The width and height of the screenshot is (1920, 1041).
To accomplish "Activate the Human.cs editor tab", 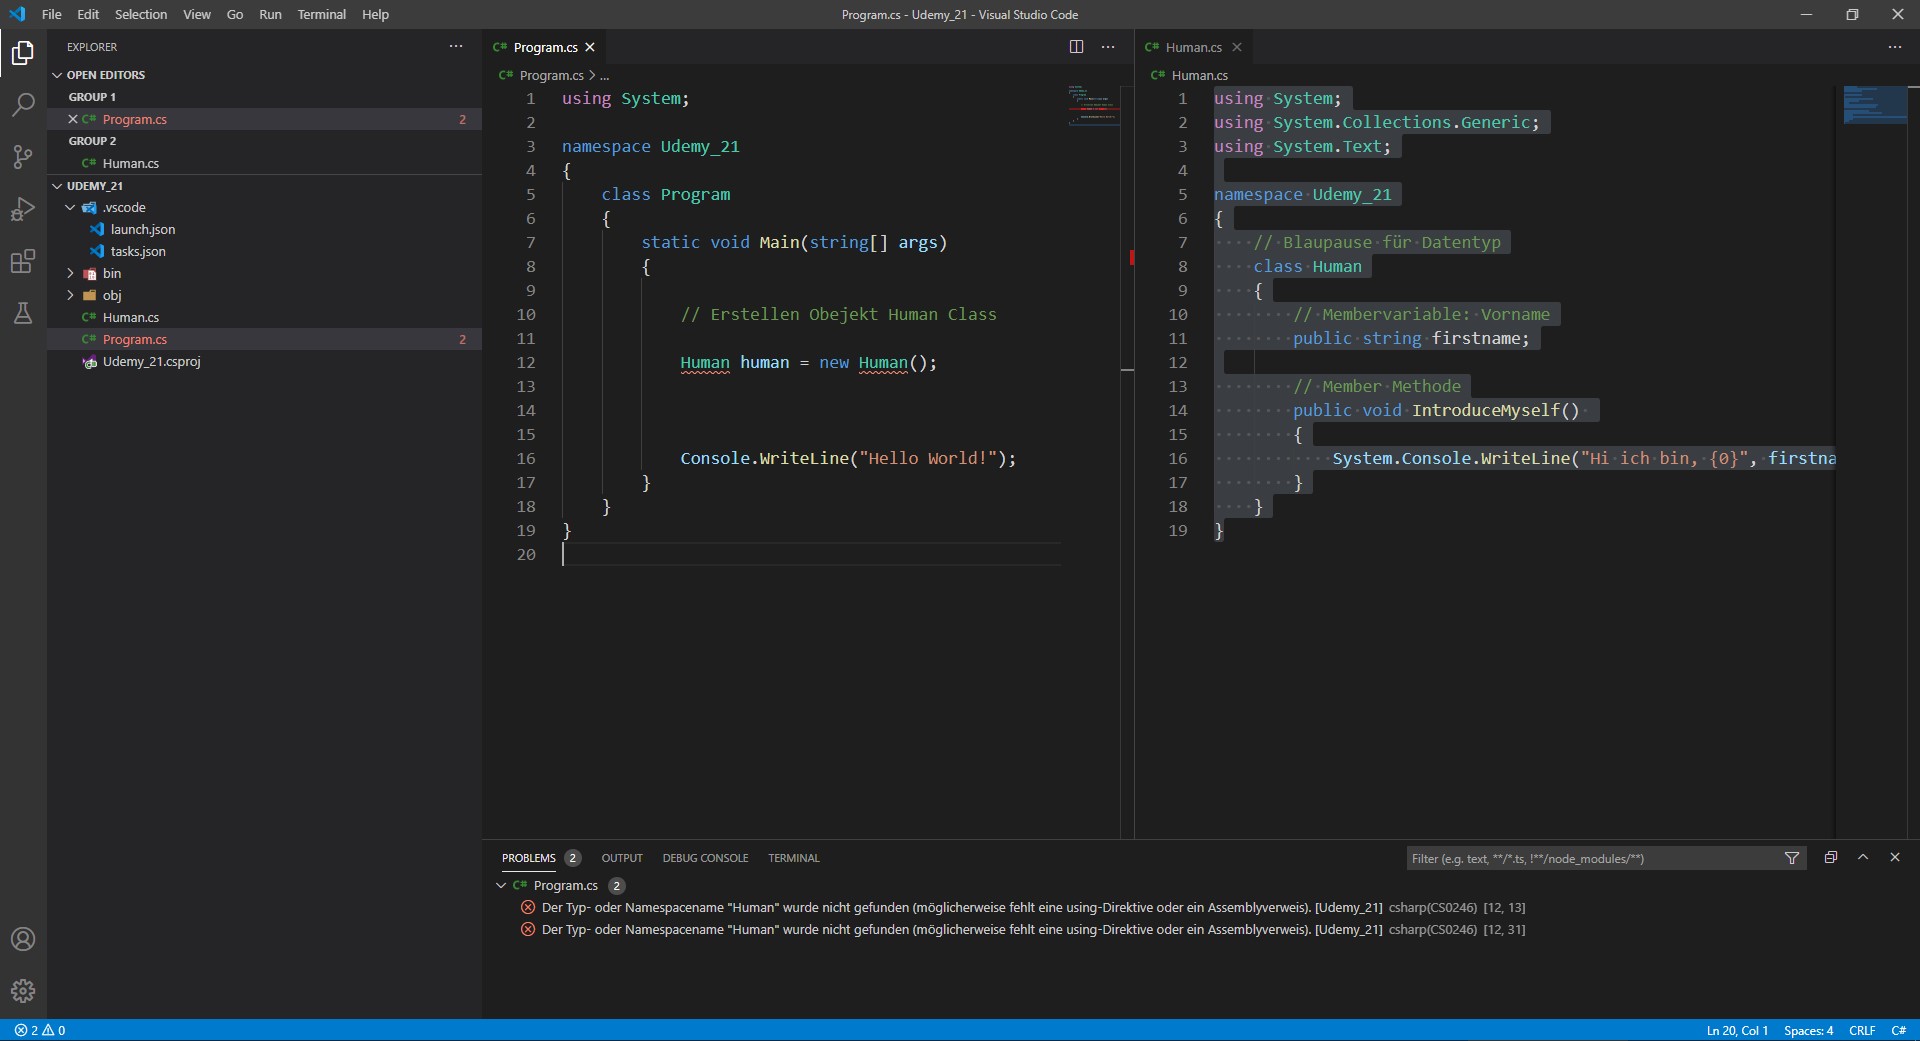I will point(1193,47).
